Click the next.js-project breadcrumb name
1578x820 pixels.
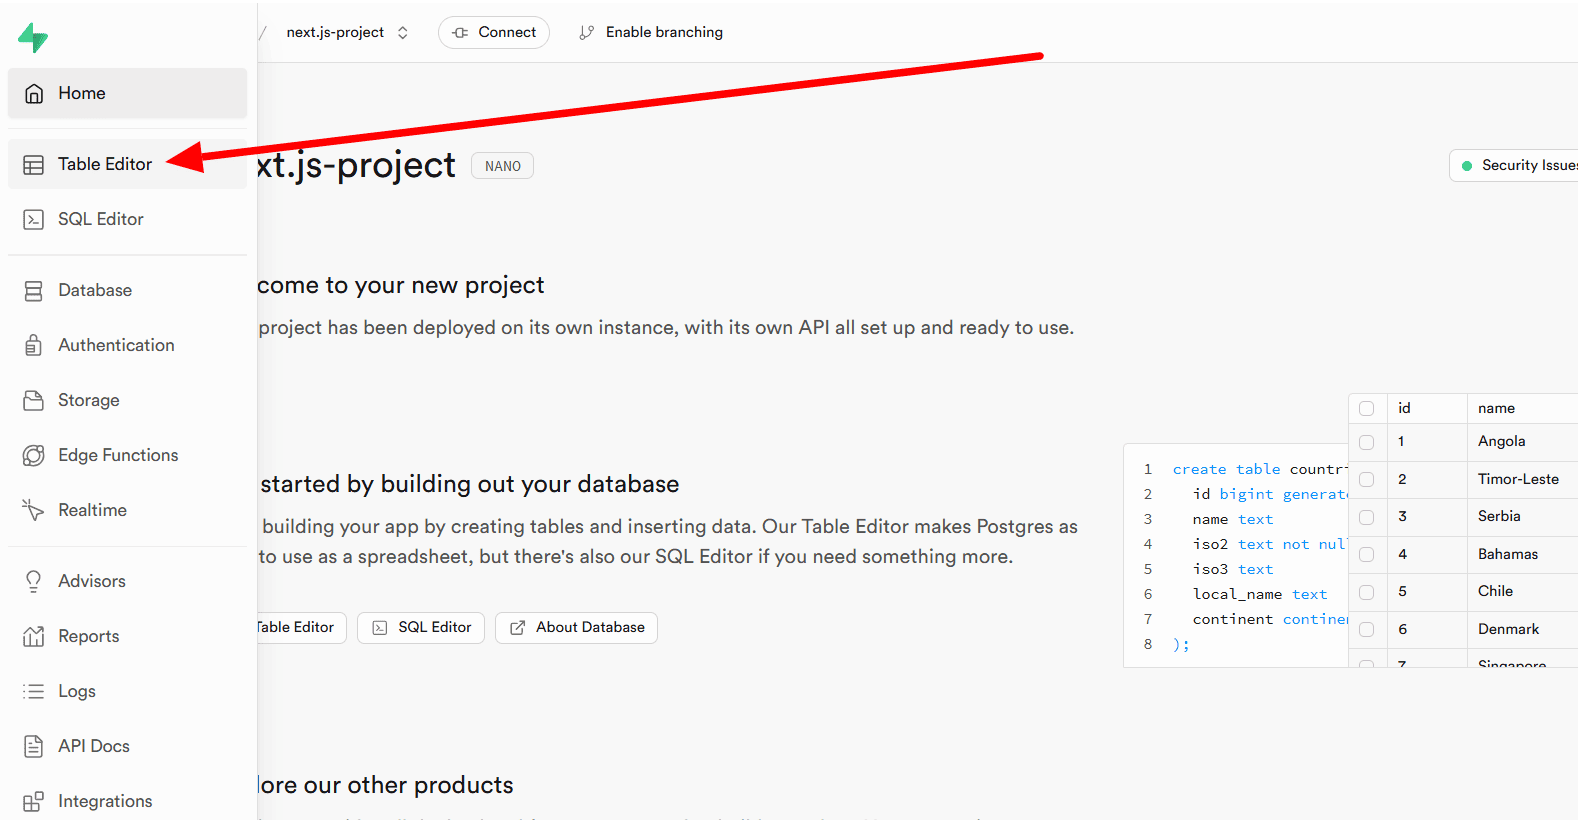coord(335,32)
